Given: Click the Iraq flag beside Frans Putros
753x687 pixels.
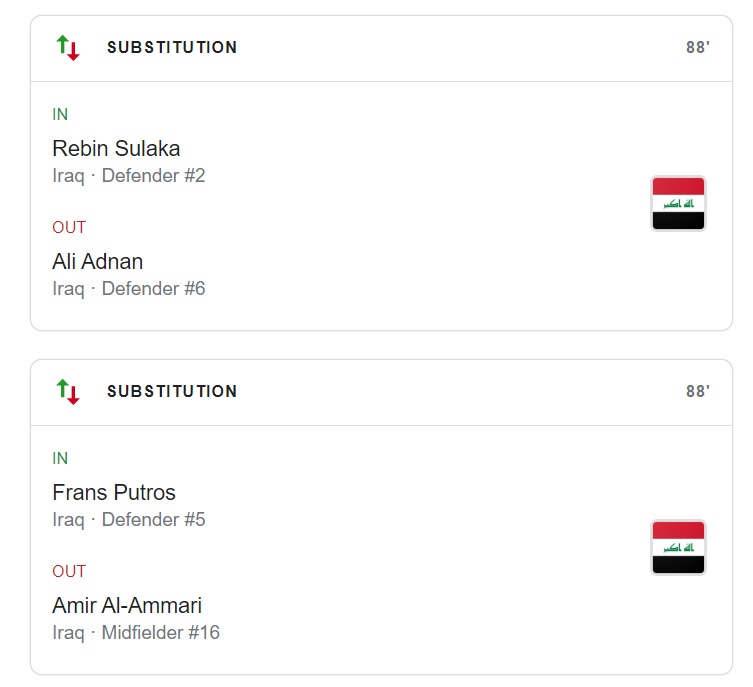Looking at the screenshot, I should [678, 548].
